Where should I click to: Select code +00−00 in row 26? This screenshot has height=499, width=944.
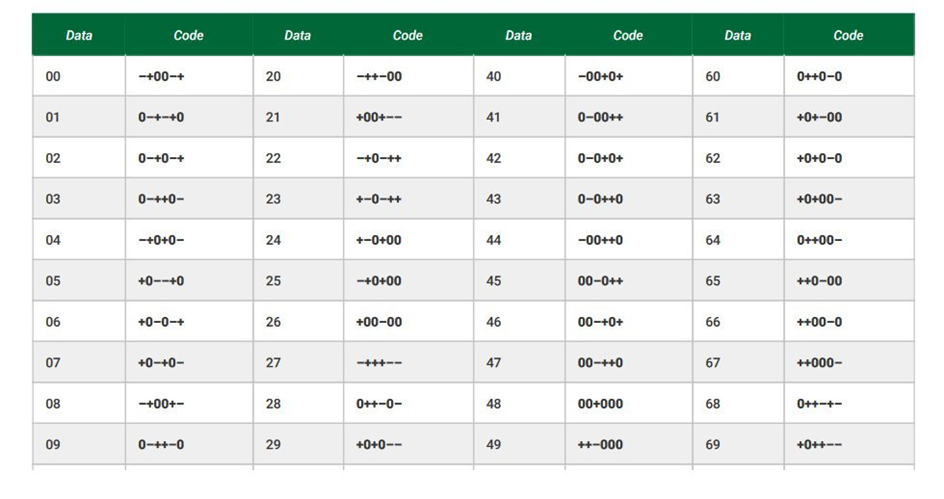click(x=379, y=322)
